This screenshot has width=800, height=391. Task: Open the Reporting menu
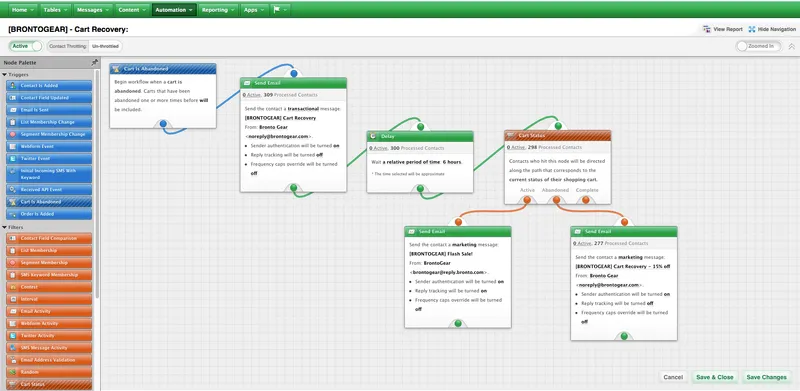(x=218, y=10)
